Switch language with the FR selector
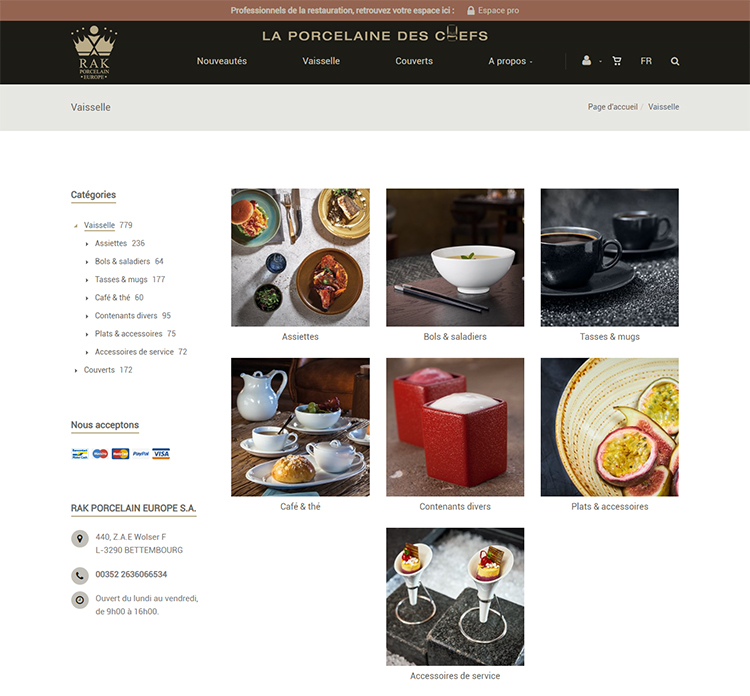 (646, 61)
